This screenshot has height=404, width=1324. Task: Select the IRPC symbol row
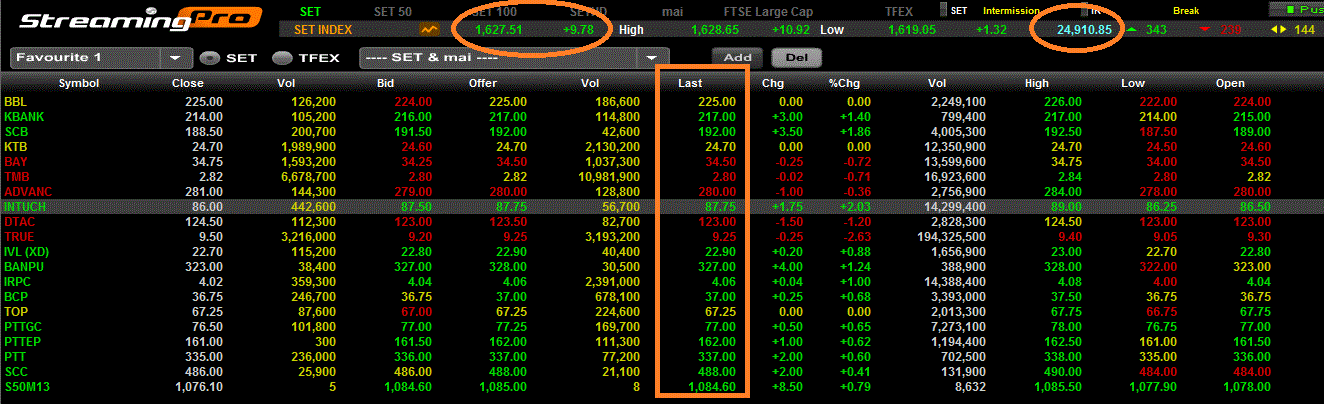662,281
